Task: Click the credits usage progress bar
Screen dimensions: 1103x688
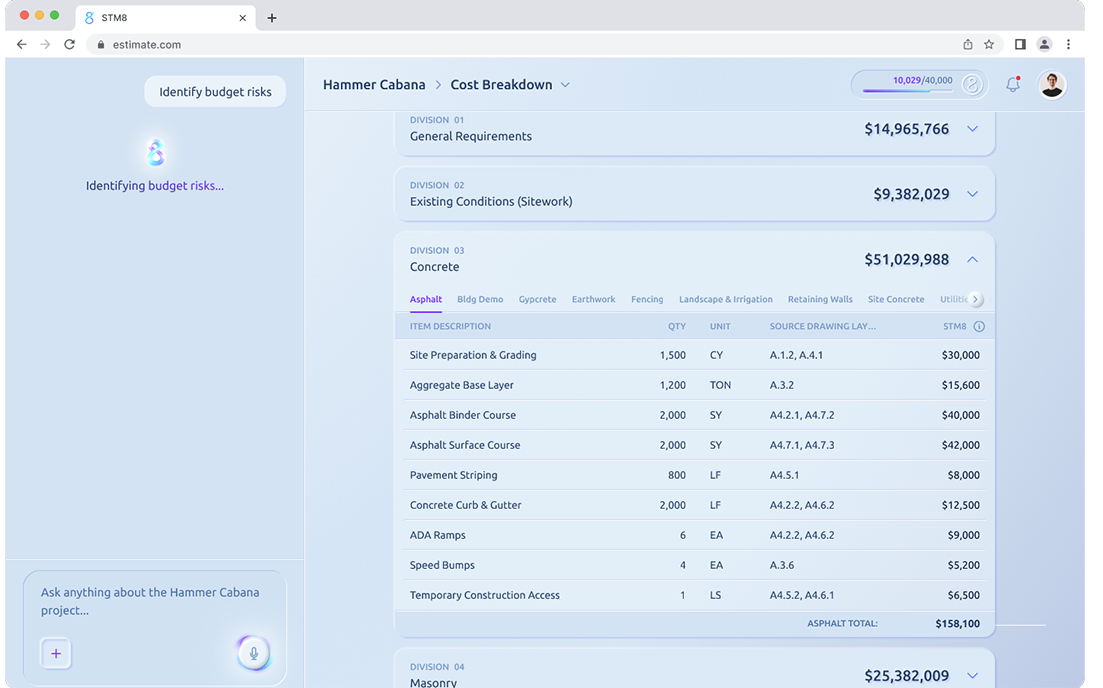Action: pyautogui.click(x=908, y=91)
